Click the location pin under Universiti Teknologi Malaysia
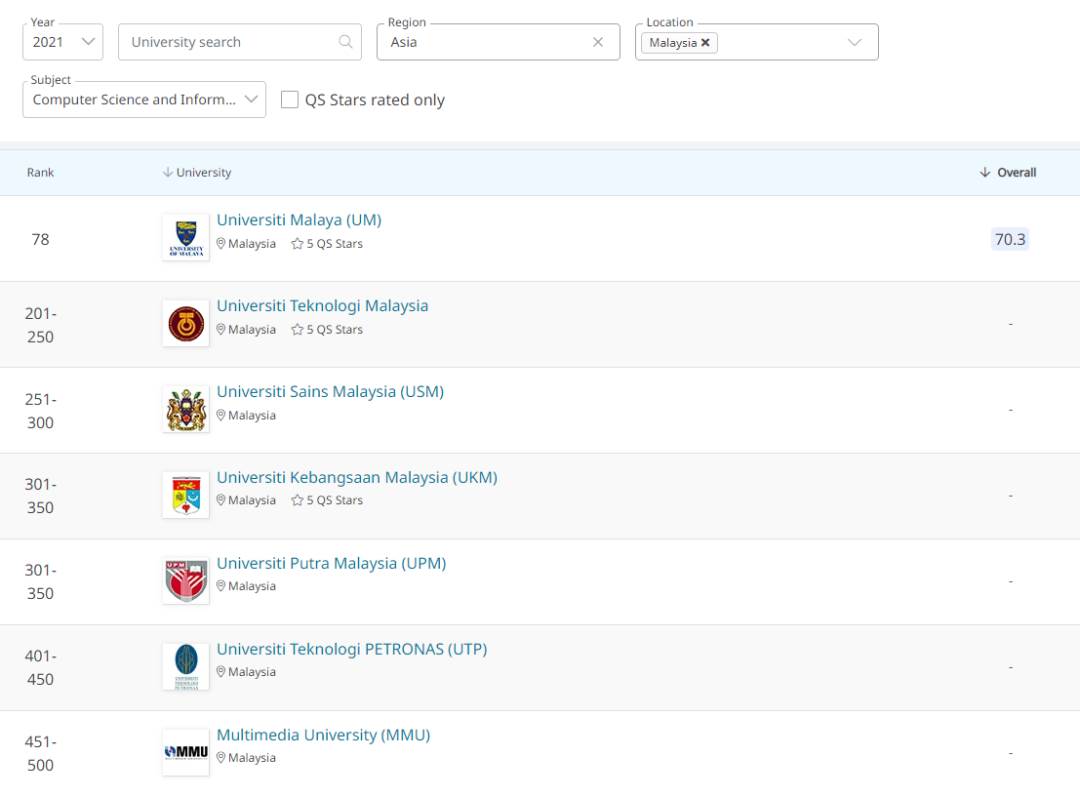 (221, 329)
